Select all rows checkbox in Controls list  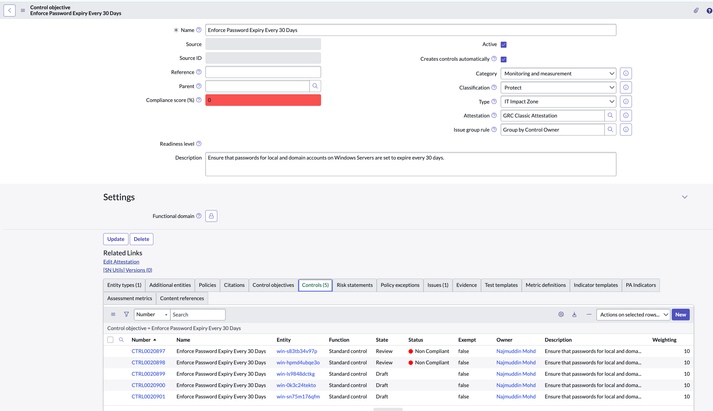click(110, 340)
